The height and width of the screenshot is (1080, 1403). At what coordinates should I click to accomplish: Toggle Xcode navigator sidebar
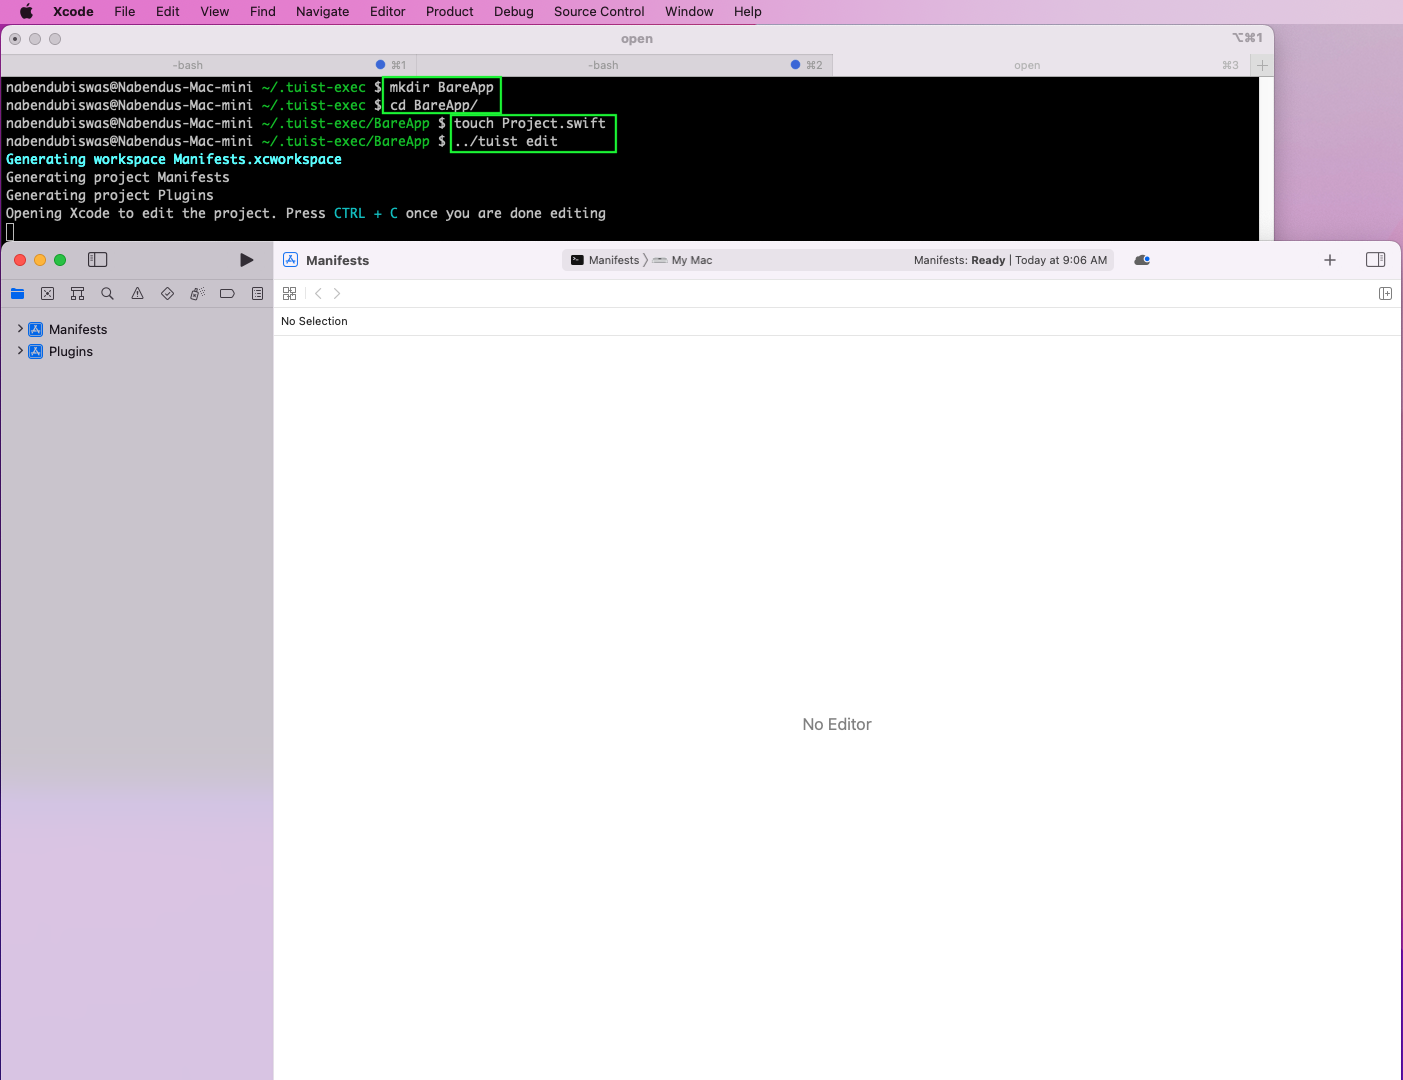click(x=97, y=260)
